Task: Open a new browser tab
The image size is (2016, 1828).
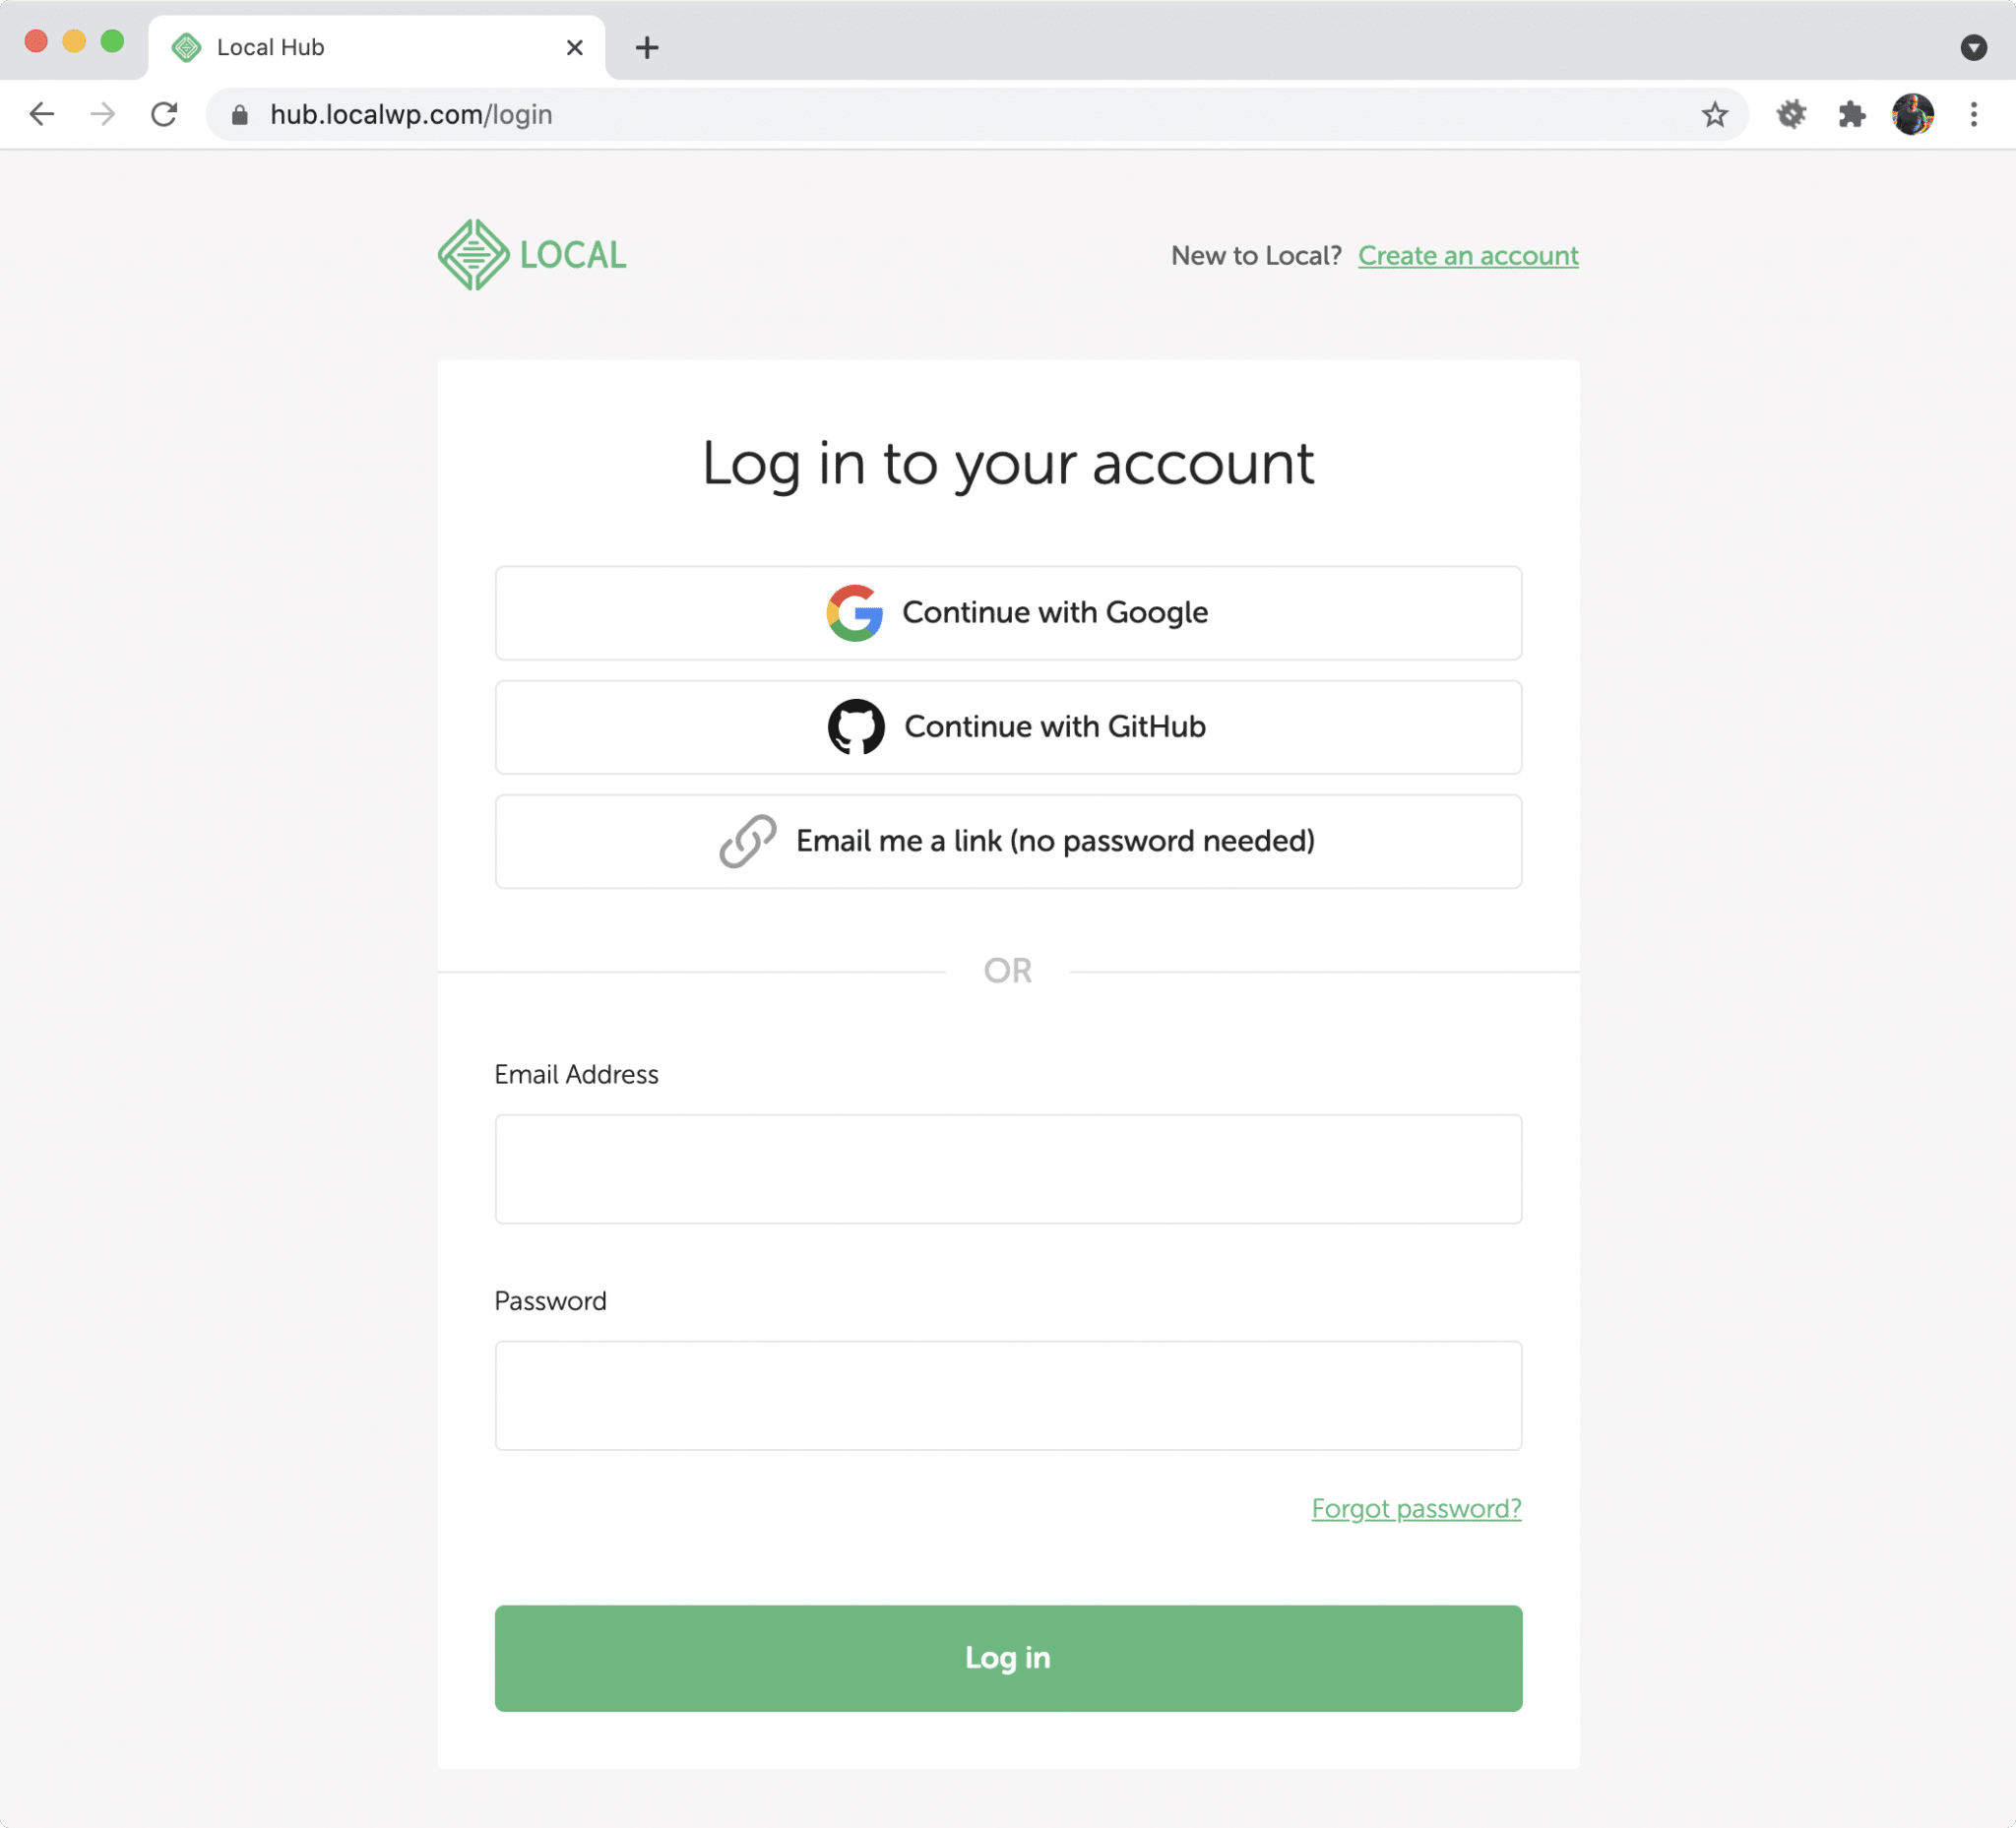Action: coord(646,47)
